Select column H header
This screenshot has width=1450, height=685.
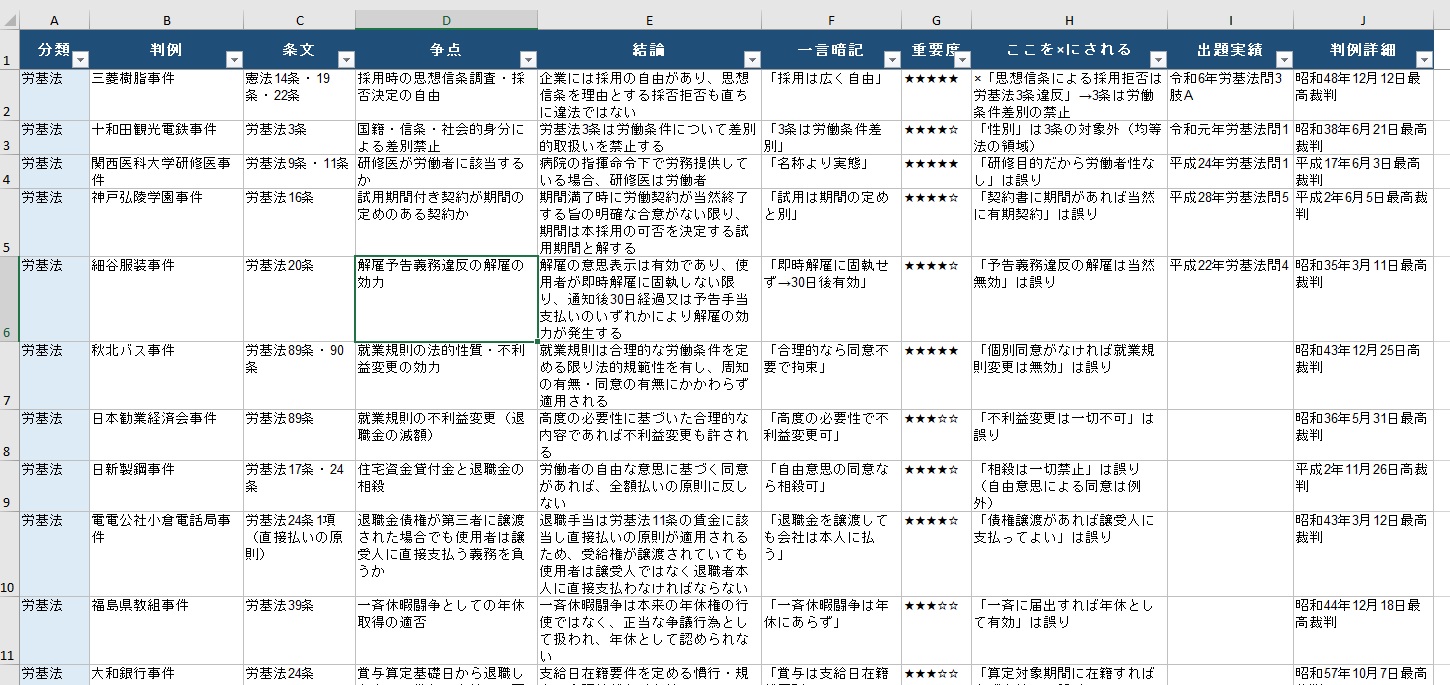(1069, 20)
